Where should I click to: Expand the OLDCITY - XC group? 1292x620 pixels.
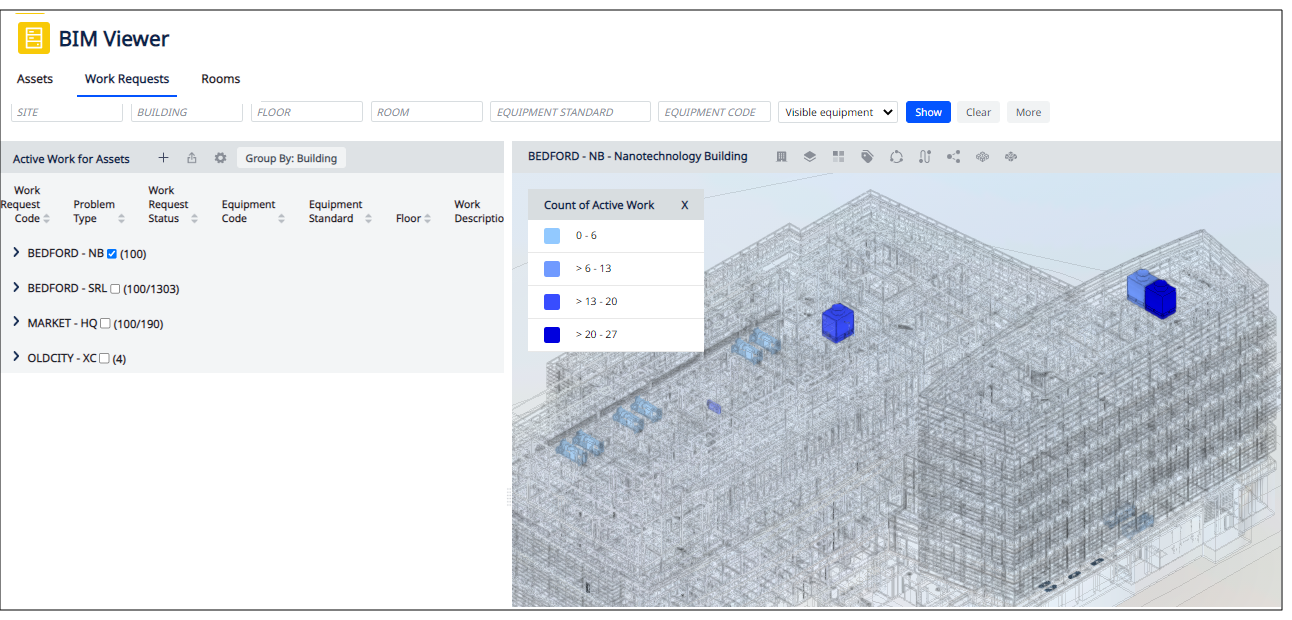coord(16,357)
